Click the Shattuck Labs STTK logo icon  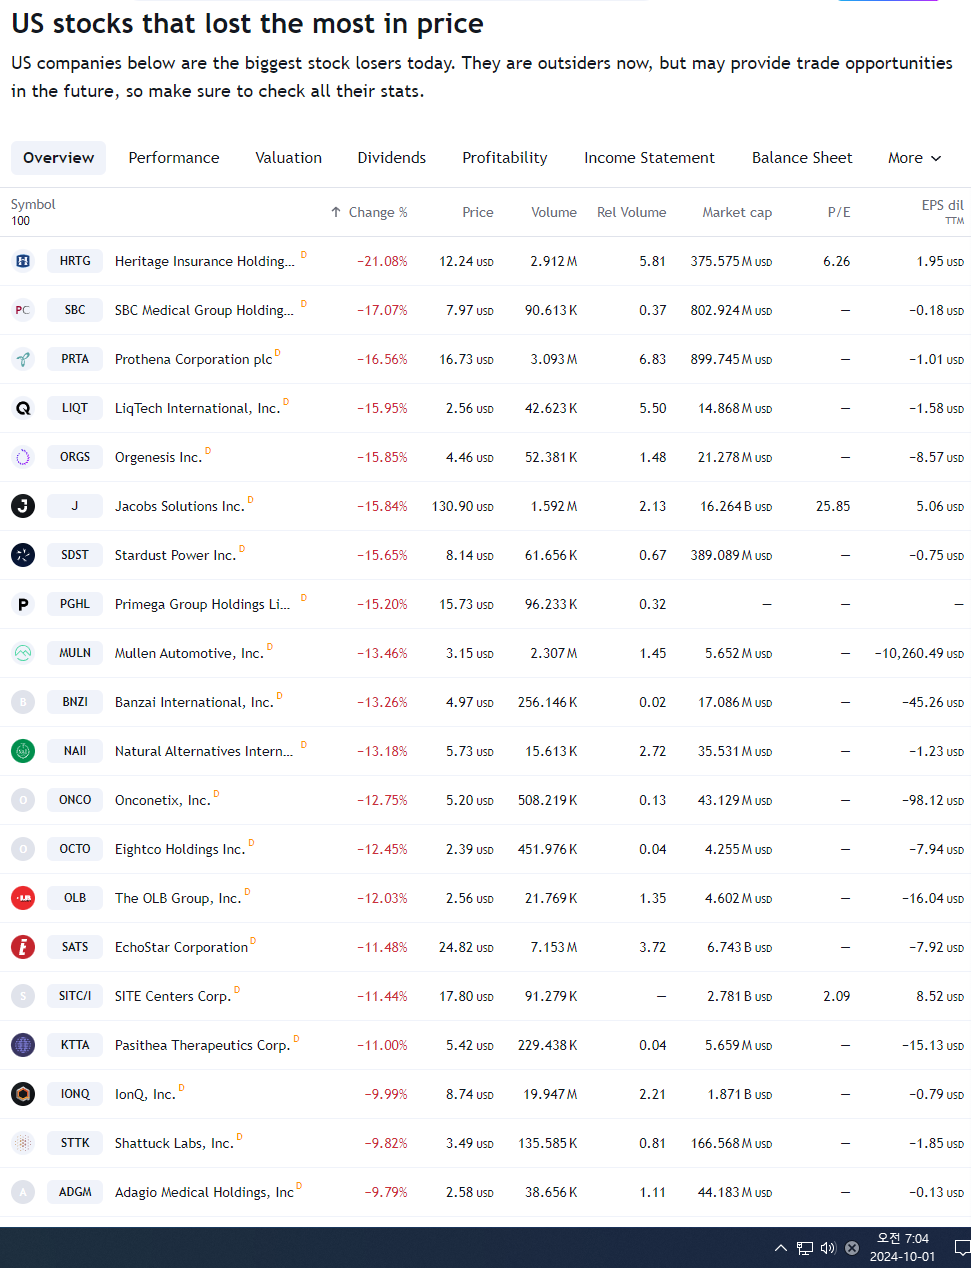pos(23,1143)
